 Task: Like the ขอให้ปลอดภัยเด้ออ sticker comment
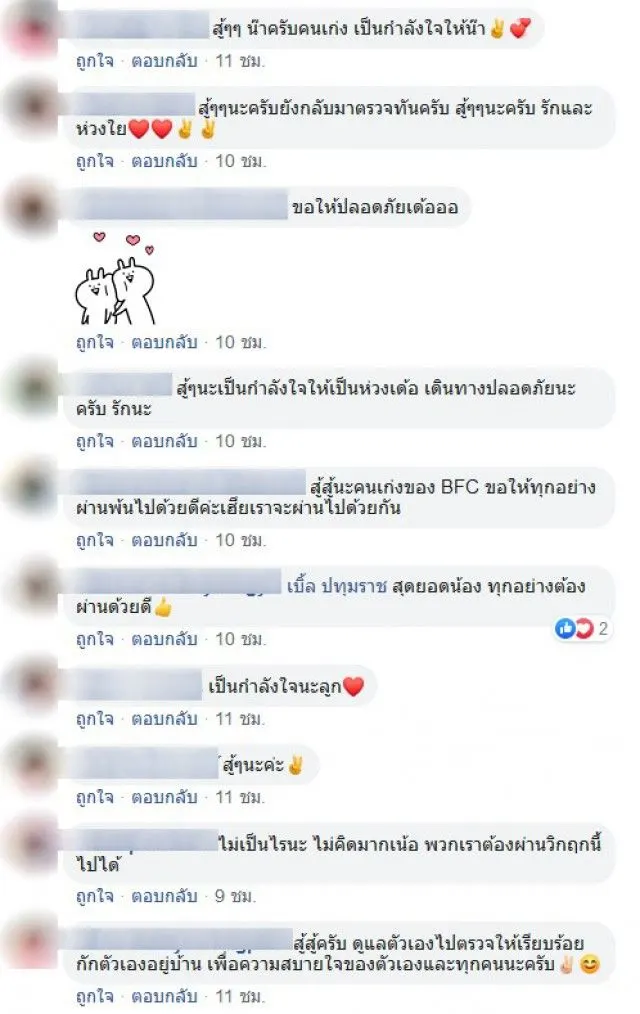coord(94,341)
